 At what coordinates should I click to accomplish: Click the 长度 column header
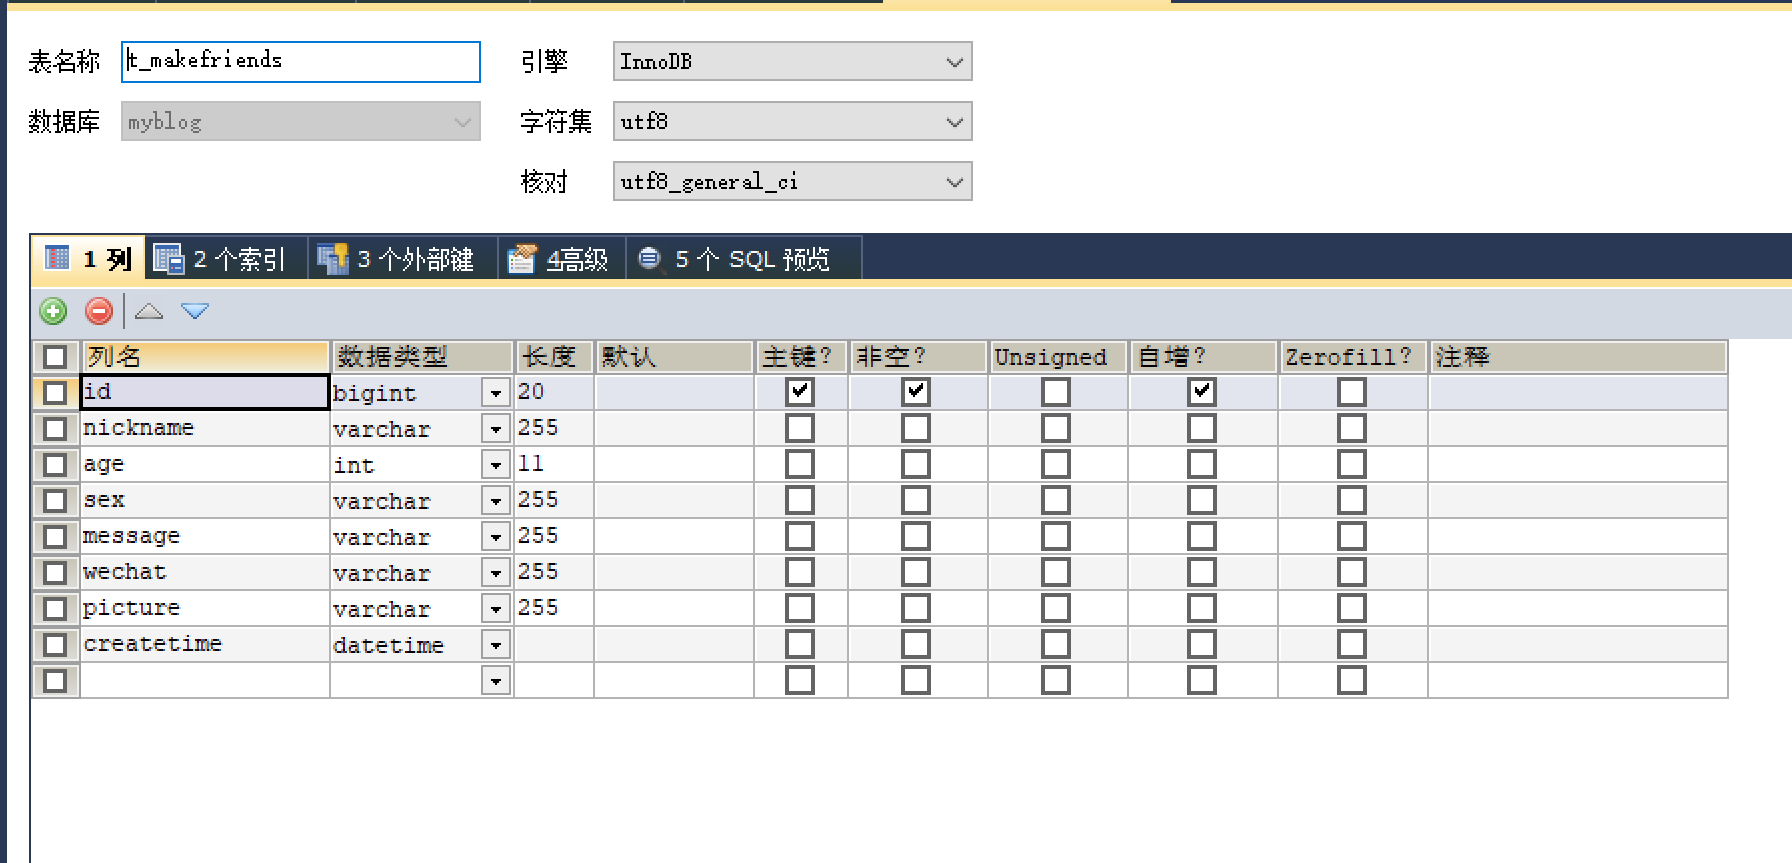554,357
